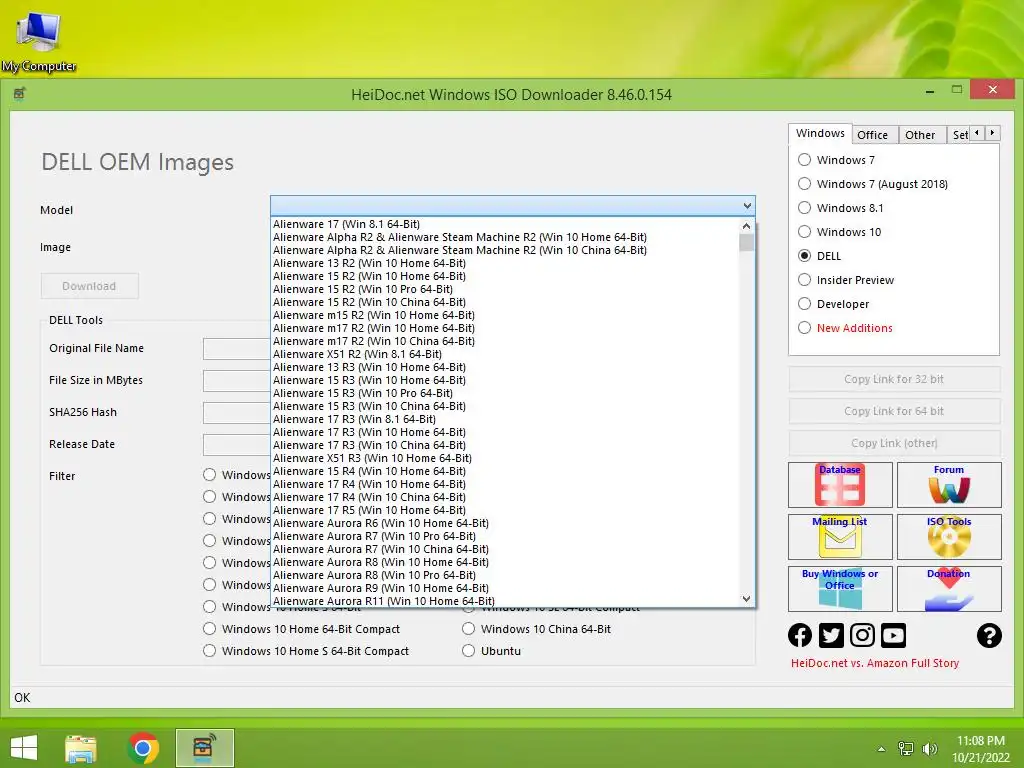
Task: Open the Donation icon button
Action: click(949, 589)
